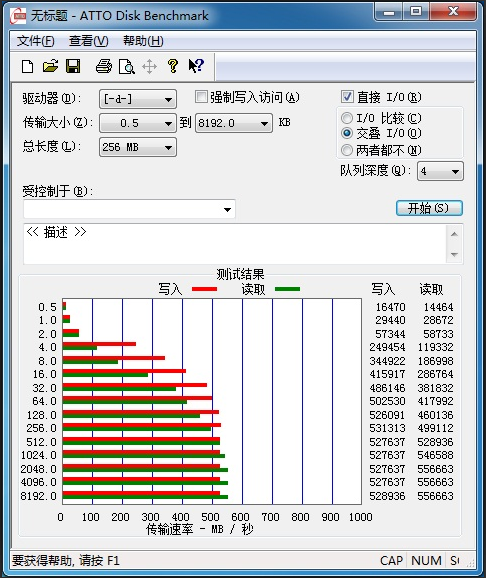This screenshot has height=578, width=486.
Task: Click the read value 546588
Action: pyautogui.click(x=435, y=455)
